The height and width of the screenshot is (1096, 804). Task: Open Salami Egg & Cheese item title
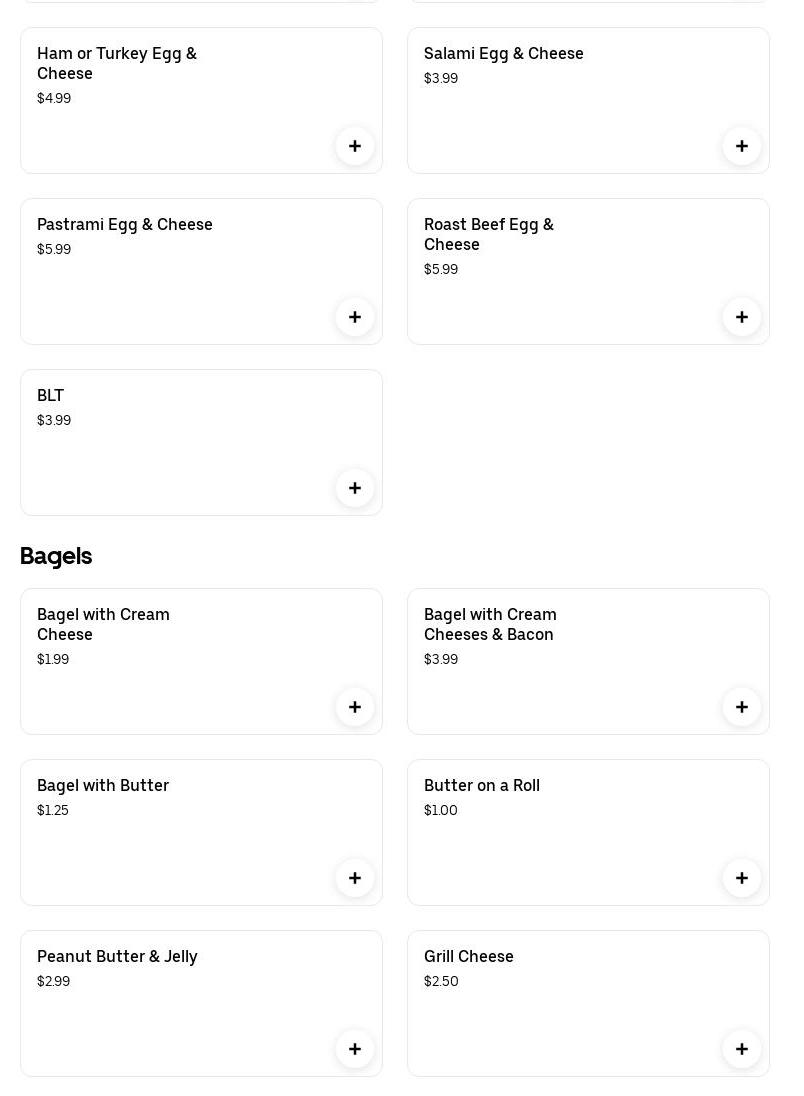[x=503, y=54]
